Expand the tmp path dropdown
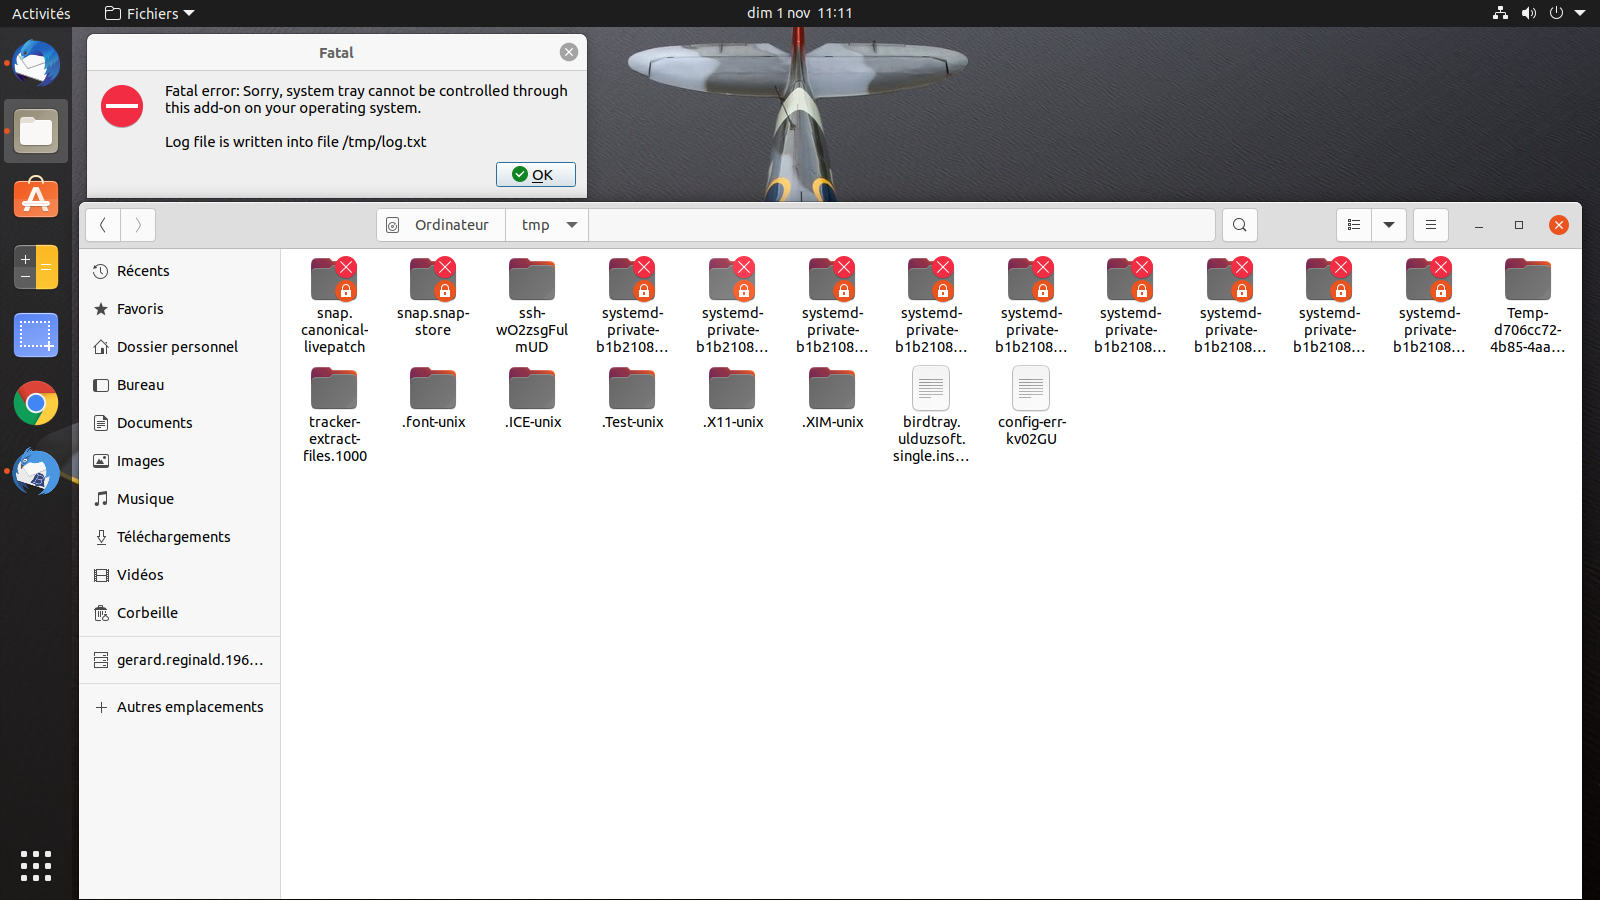 572,225
